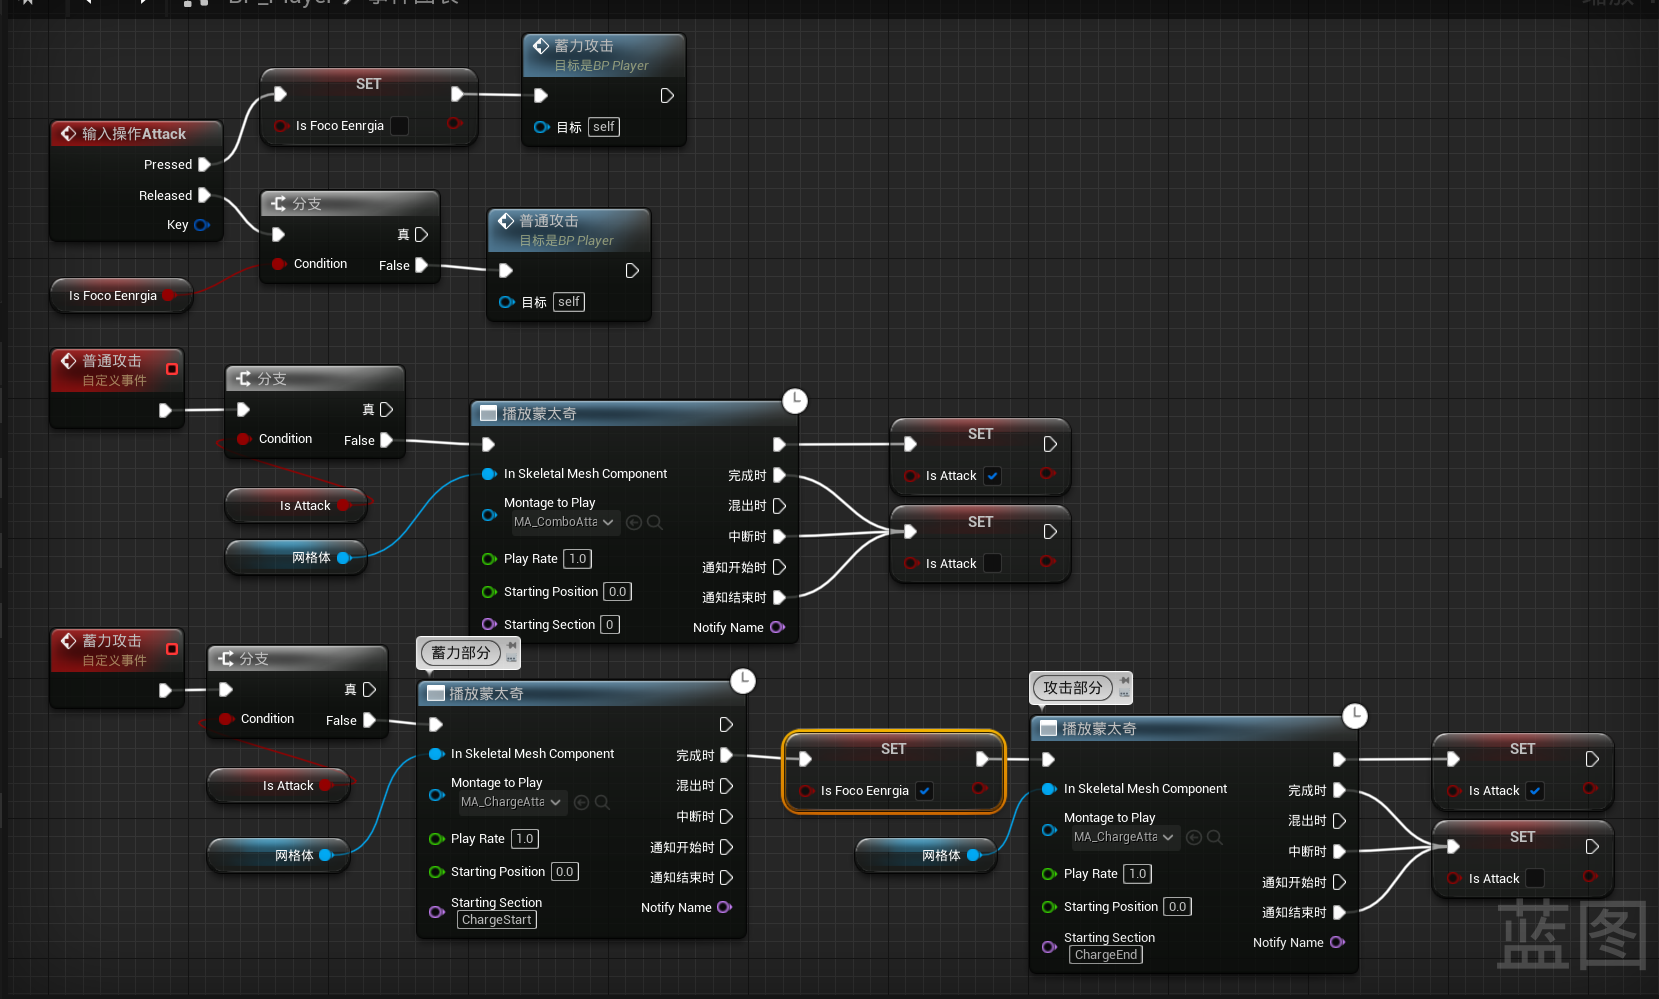Click the ChargeStart Starting Section field
The height and width of the screenshot is (999, 1659).
point(497,920)
